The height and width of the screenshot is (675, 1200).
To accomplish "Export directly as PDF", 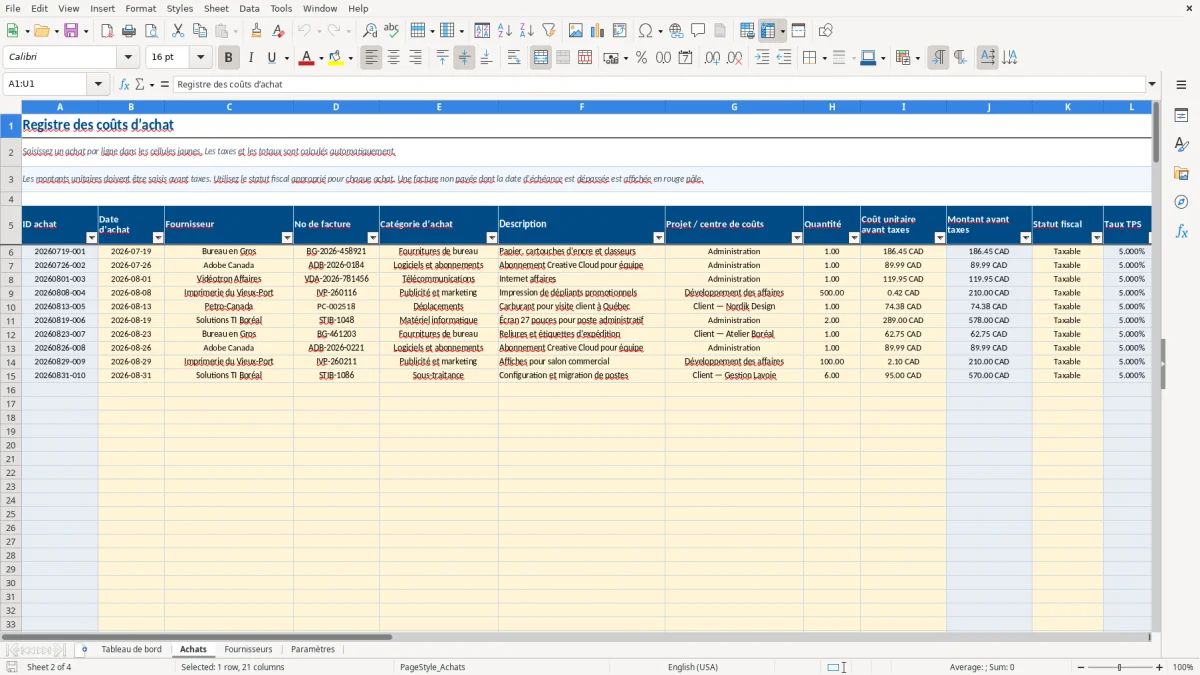I will click(x=107, y=31).
